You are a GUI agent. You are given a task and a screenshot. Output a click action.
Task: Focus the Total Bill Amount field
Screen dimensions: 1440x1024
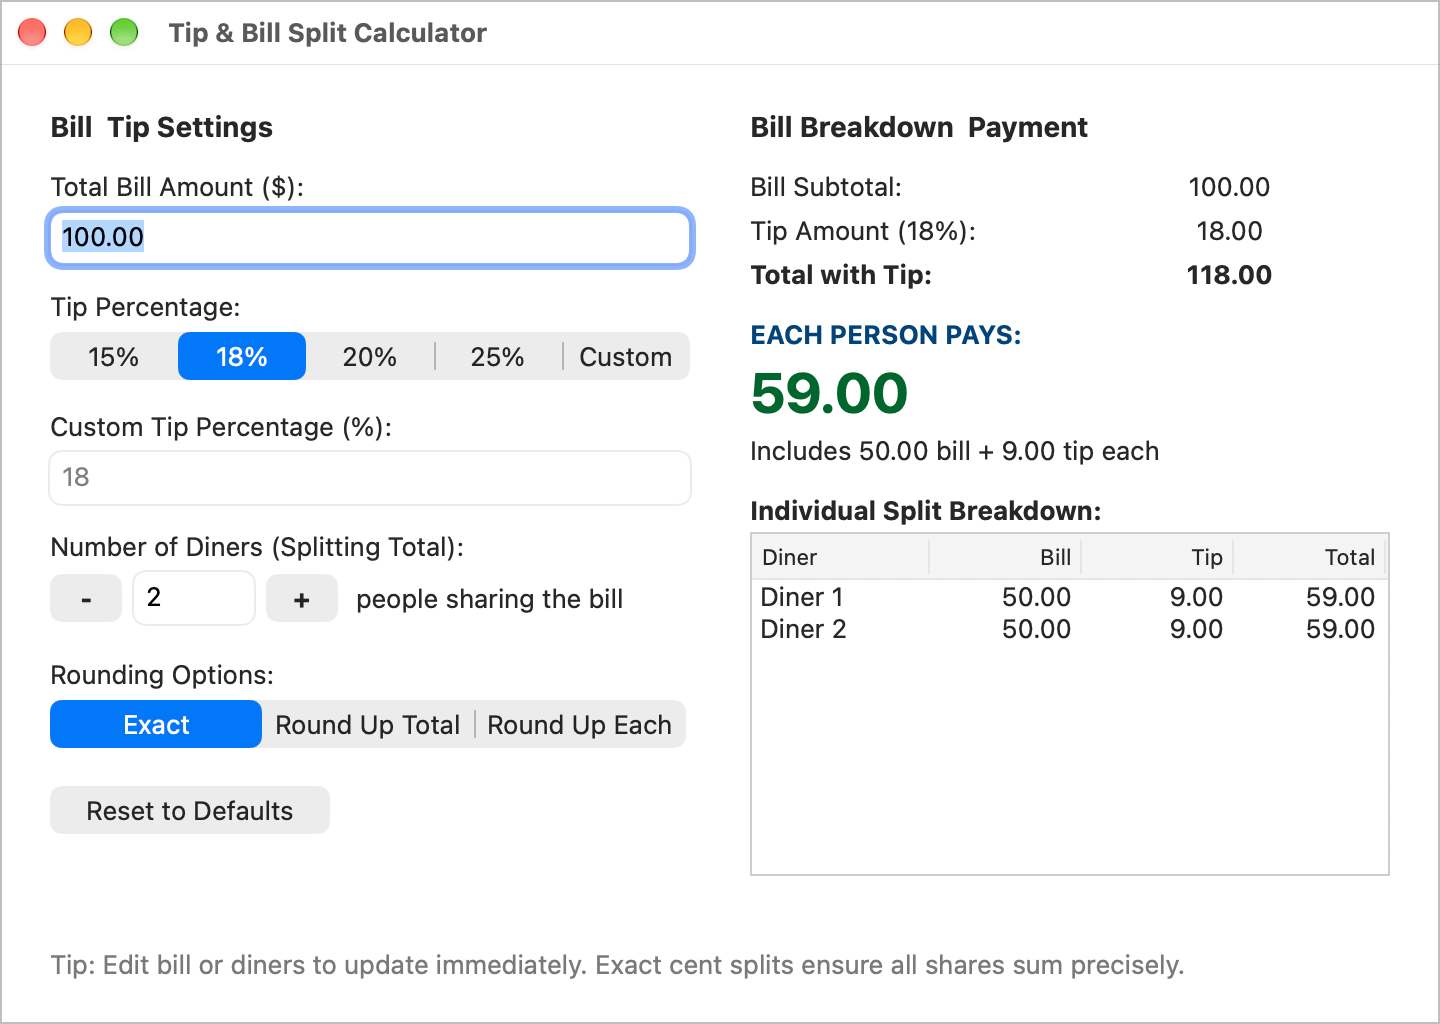tap(370, 238)
